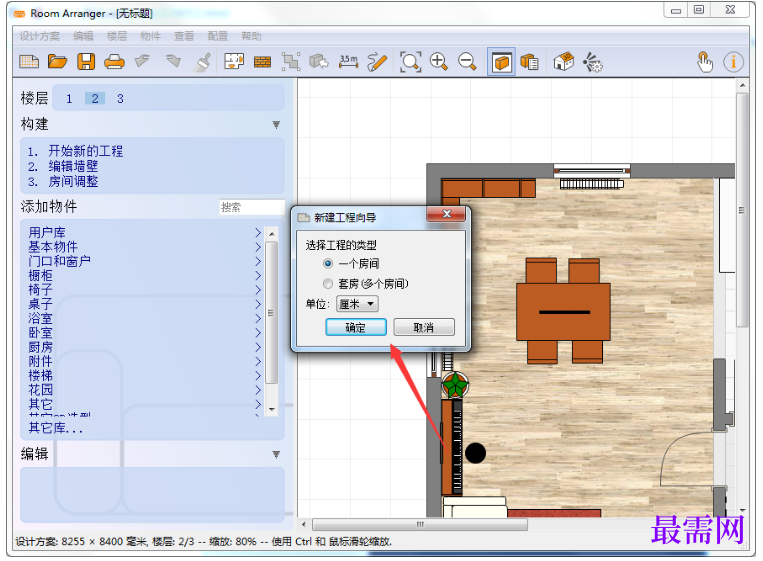This screenshot has height=561, width=763.
Task: Collapse the 构建 section arrow
Action: click(276, 125)
